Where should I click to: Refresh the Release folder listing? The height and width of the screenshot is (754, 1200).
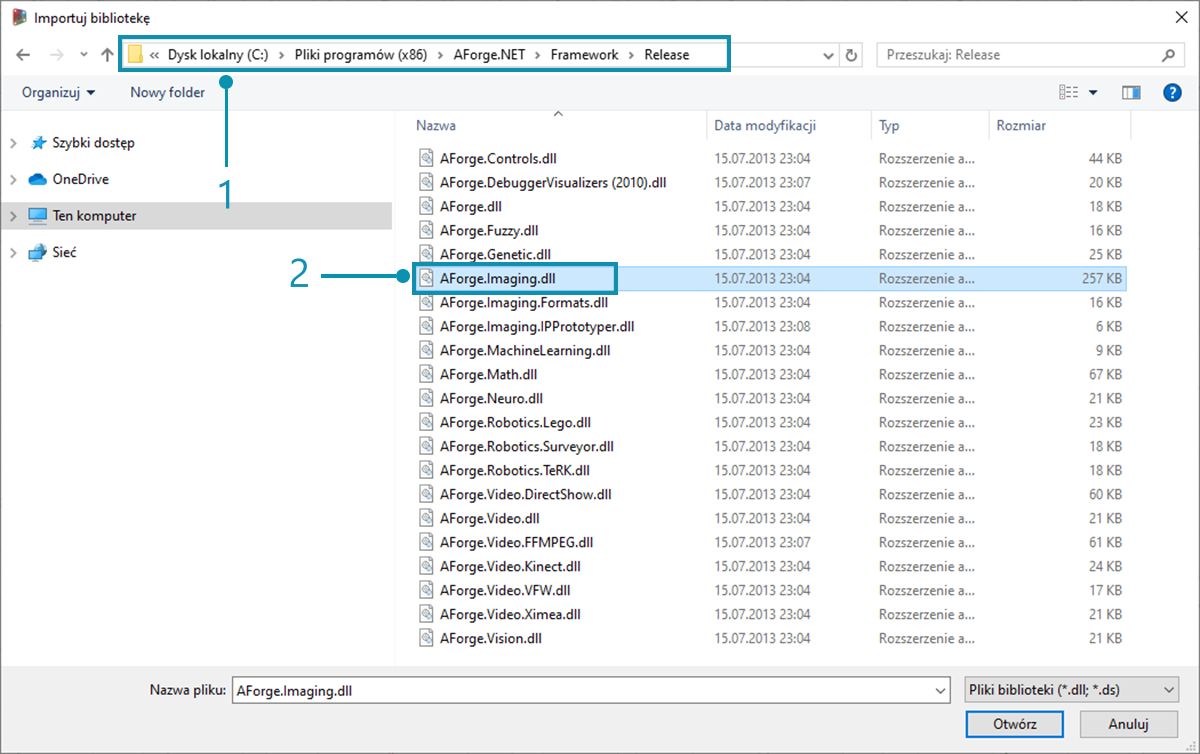pyautogui.click(x=852, y=55)
